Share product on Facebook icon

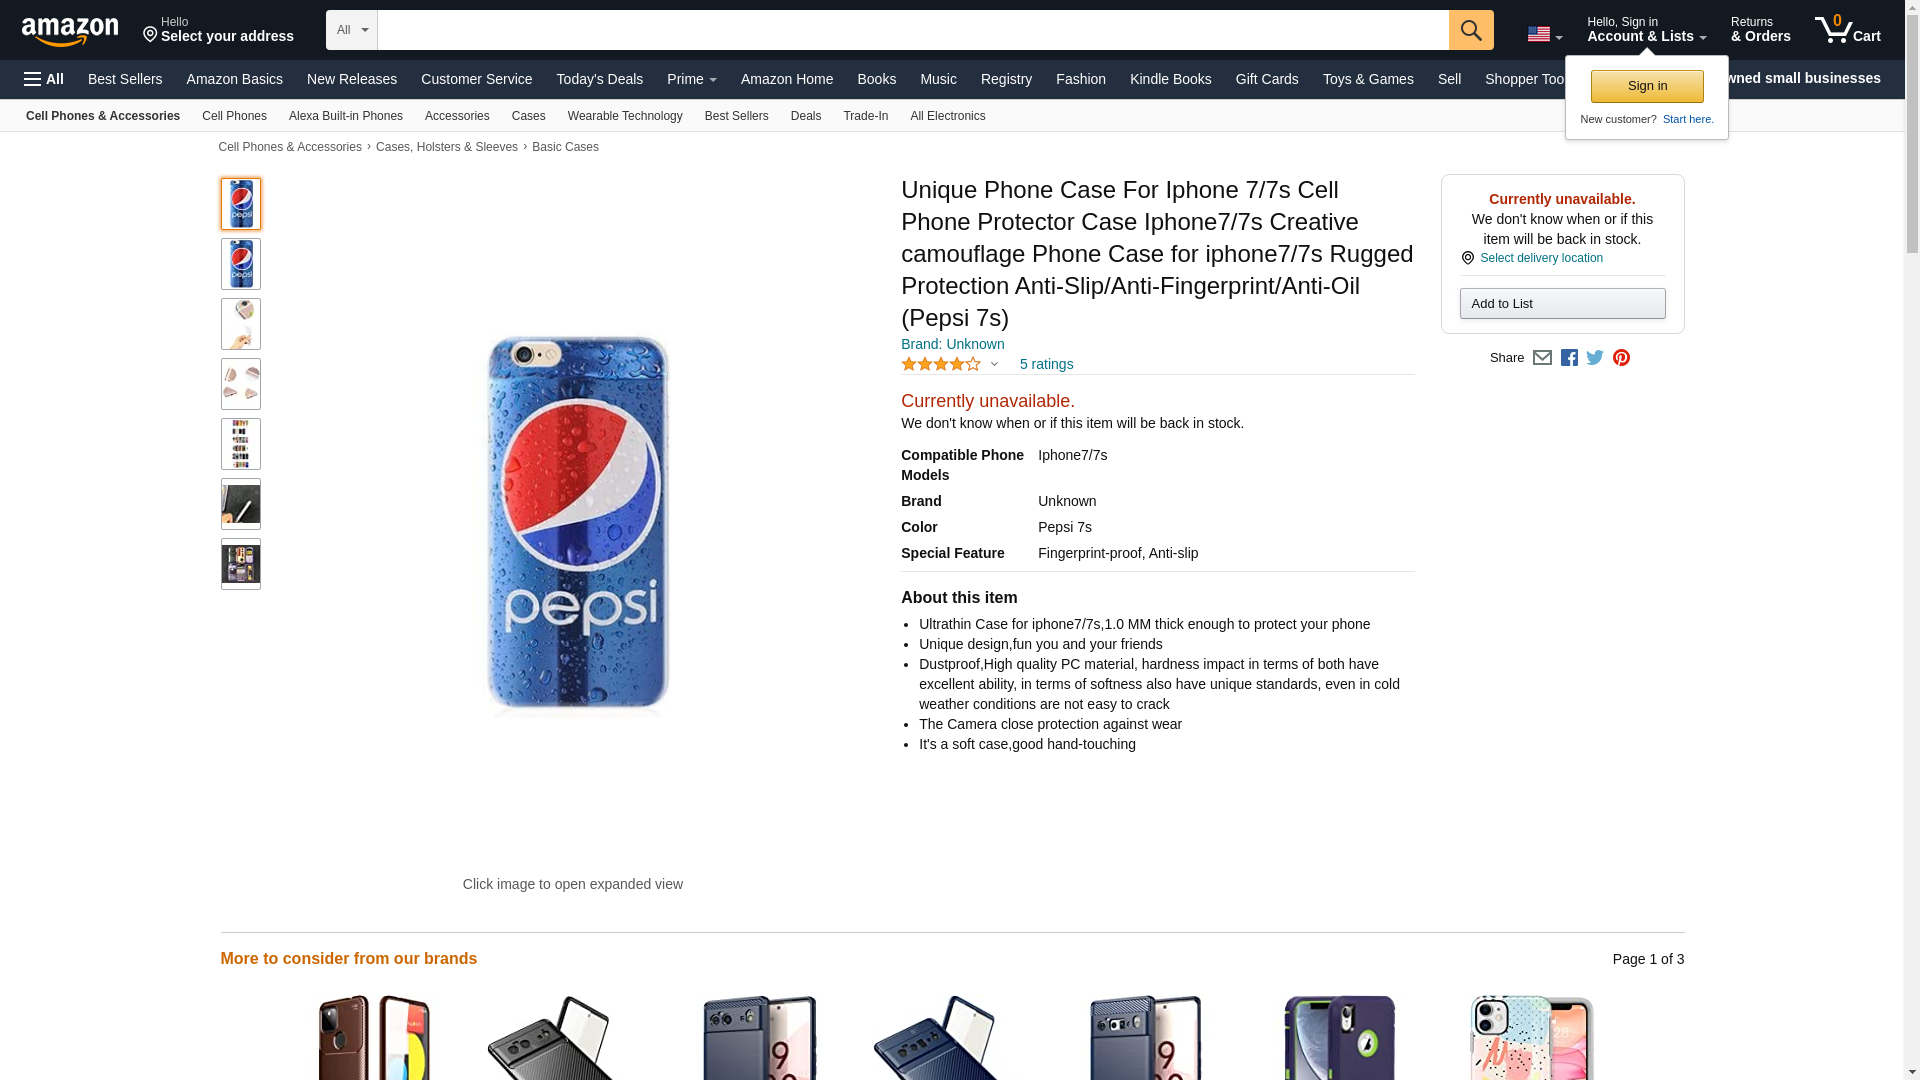pos(1569,358)
